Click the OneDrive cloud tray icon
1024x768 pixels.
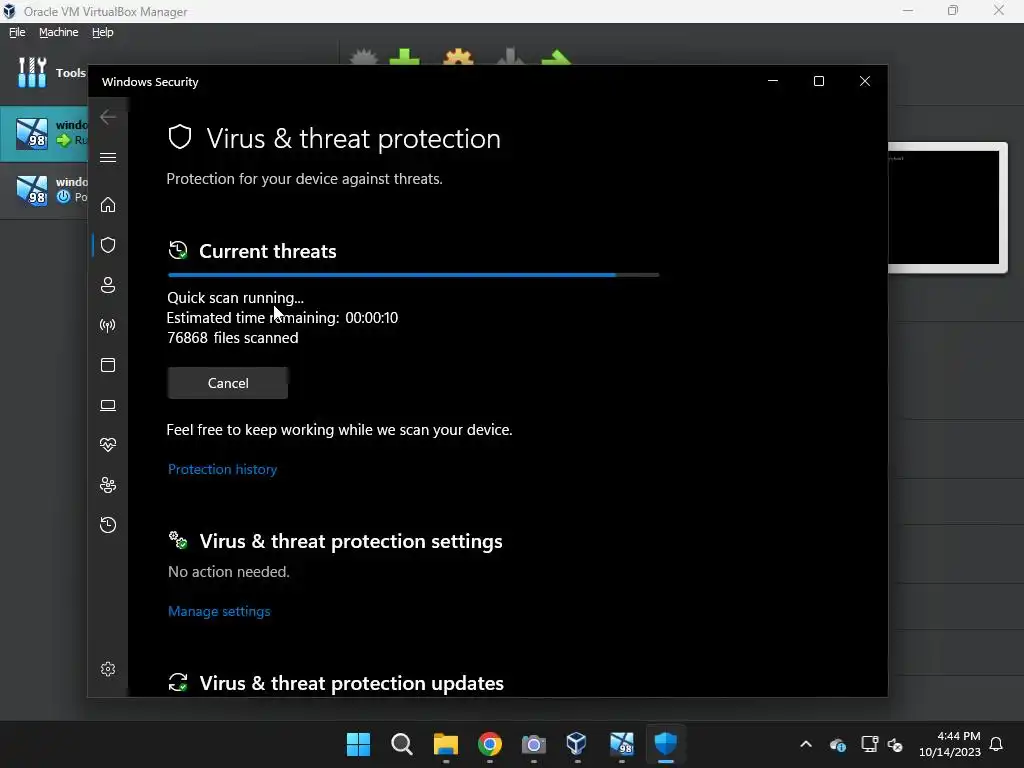838,744
